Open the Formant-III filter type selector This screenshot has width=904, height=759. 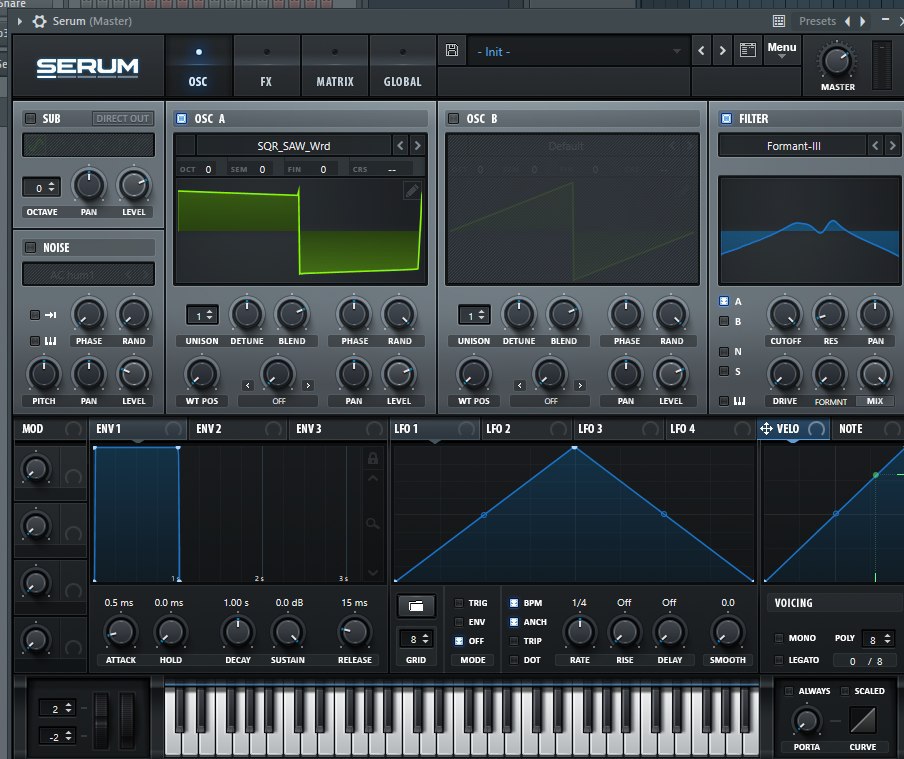793,146
